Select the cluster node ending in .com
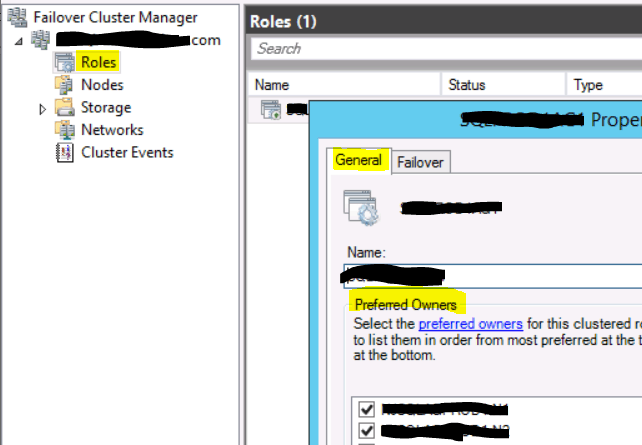This screenshot has height=445, width=642. click(138, 40)
